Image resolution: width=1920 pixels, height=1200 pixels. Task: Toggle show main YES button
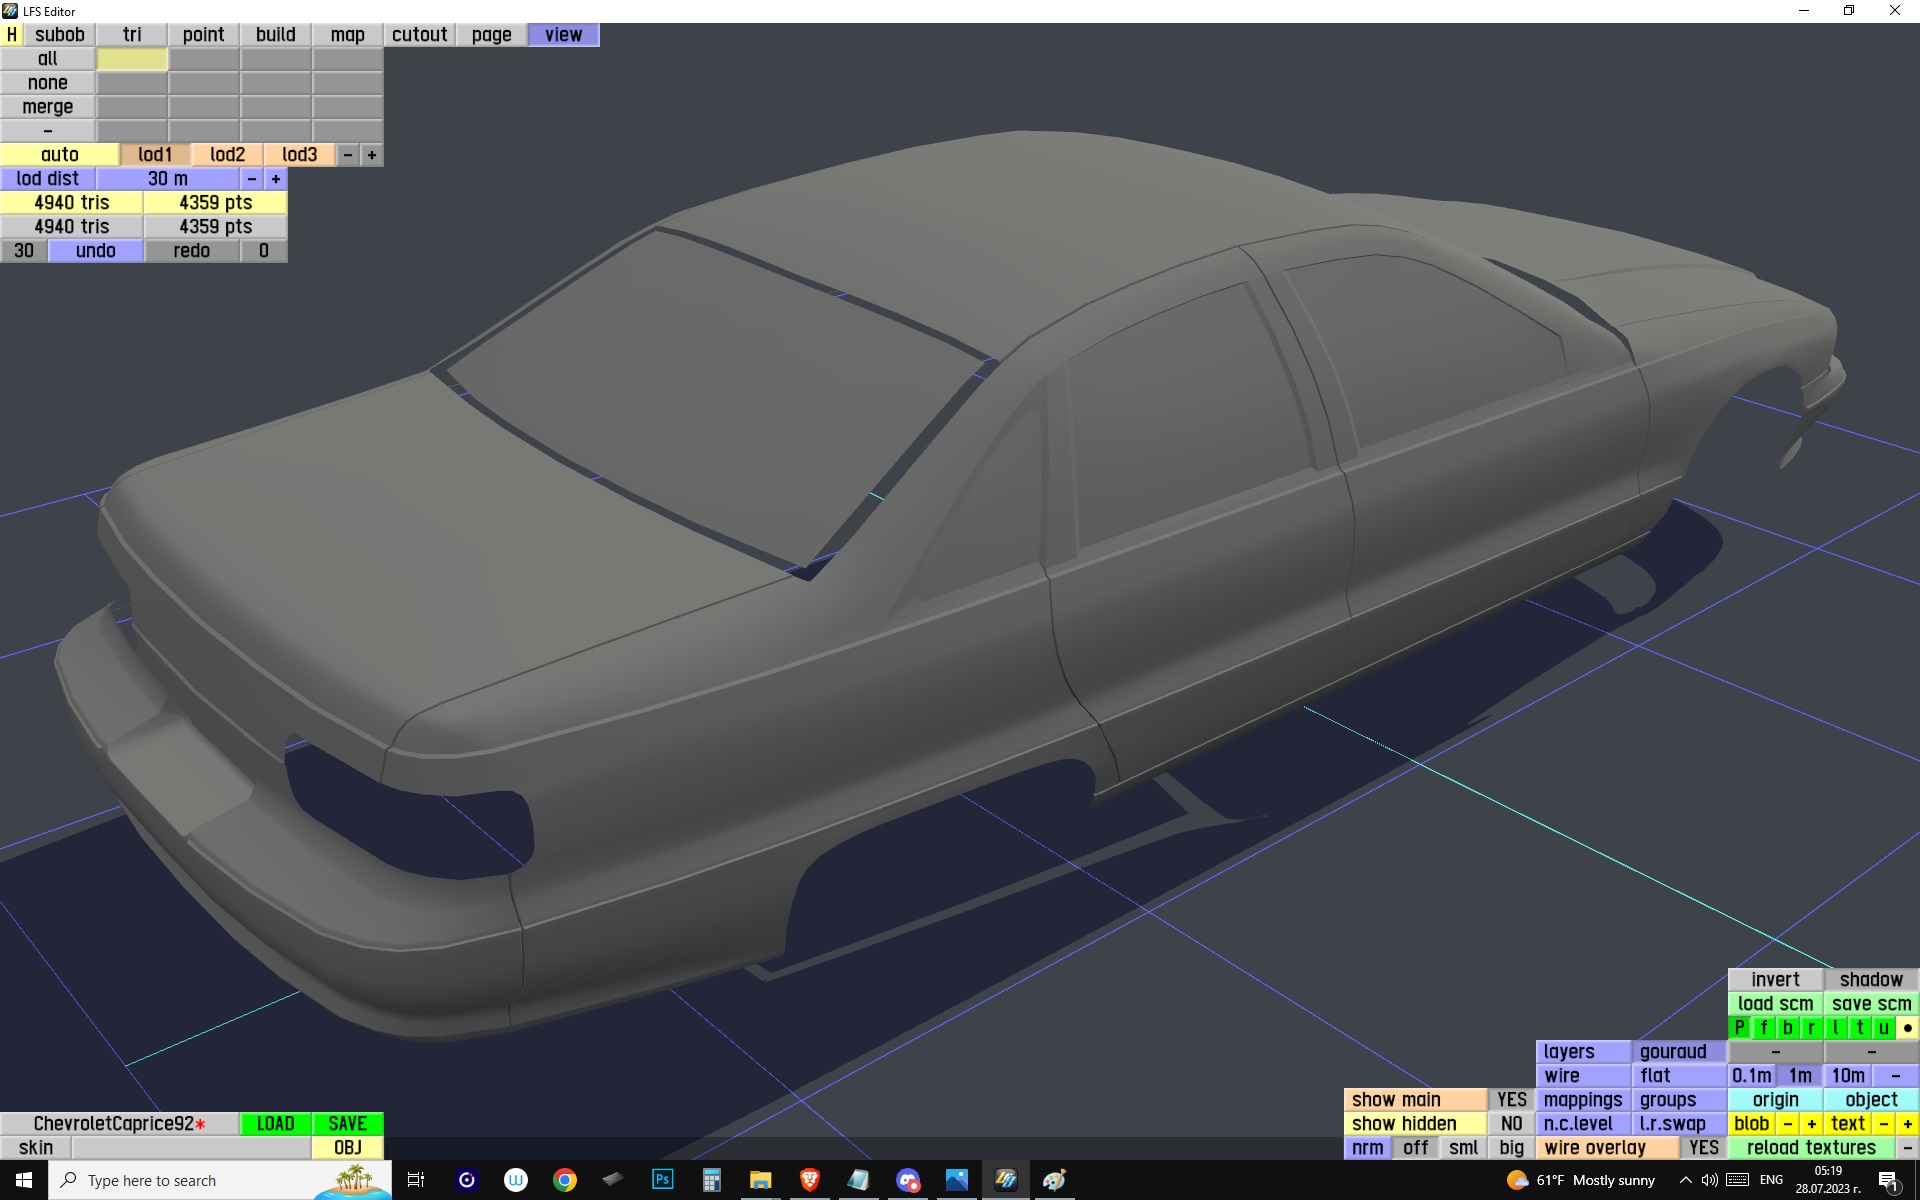tap(1511, 1100)
